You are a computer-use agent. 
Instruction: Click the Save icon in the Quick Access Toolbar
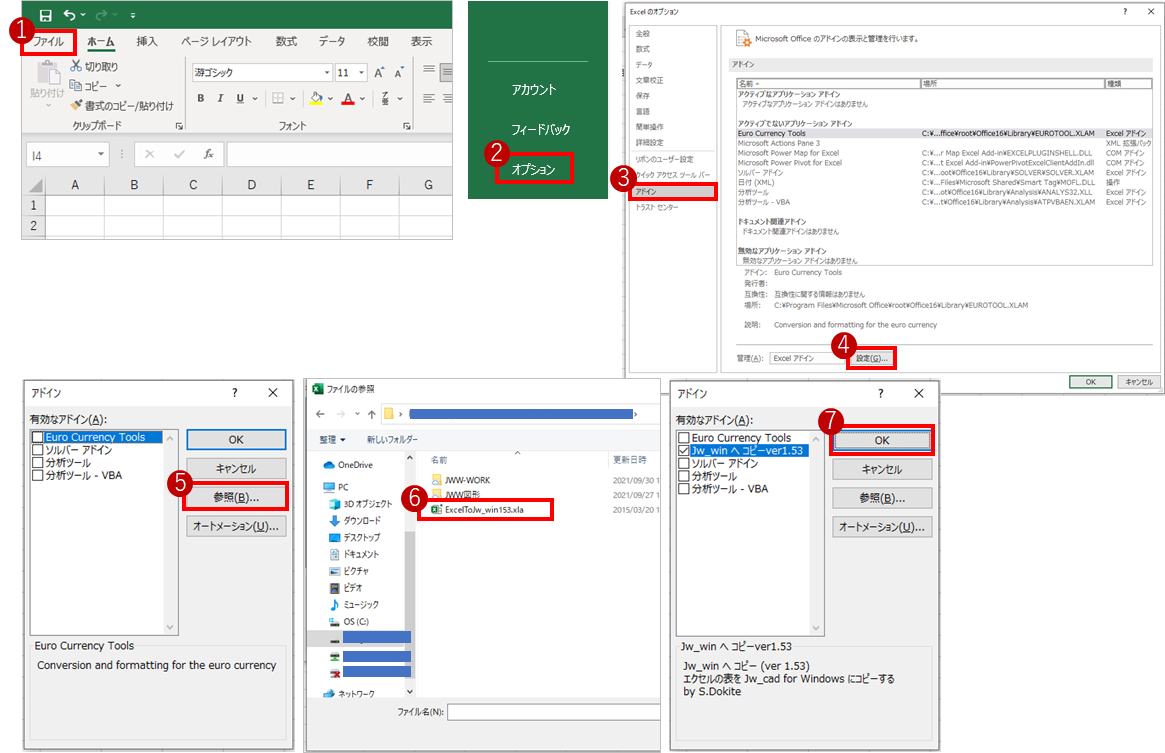click(45, 15)
